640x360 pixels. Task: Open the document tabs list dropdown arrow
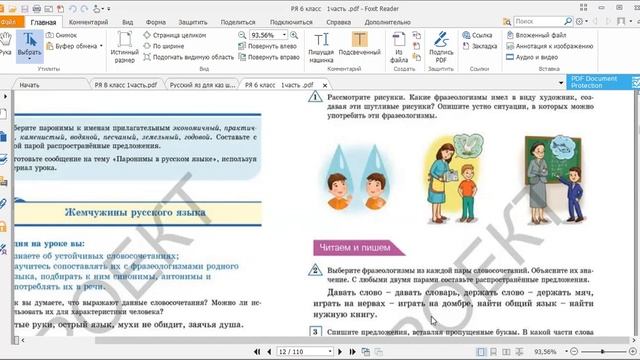tap(561, 83)
